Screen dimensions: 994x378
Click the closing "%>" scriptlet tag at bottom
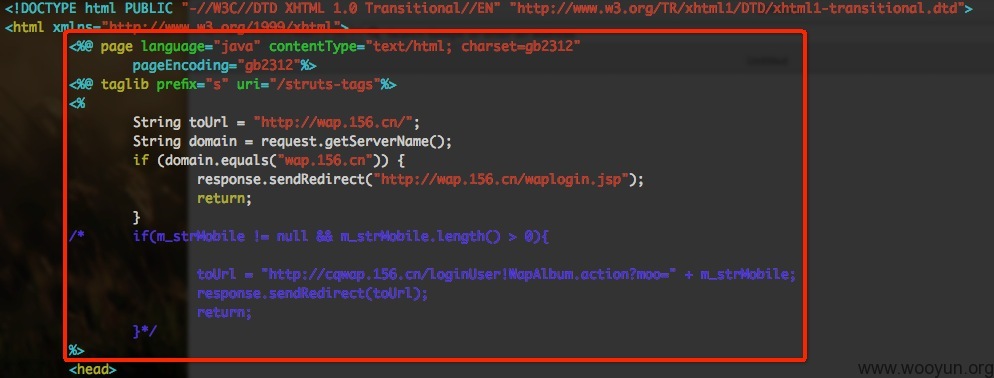pyautogui.click(x=77, y=350)
